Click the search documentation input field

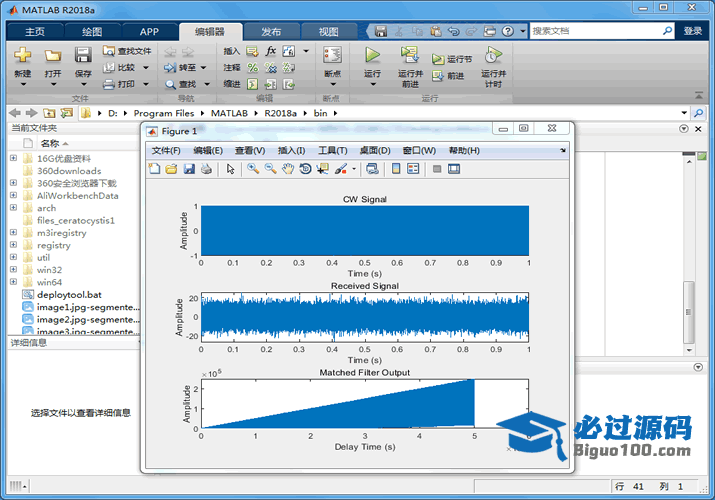(x=596, y=31)
